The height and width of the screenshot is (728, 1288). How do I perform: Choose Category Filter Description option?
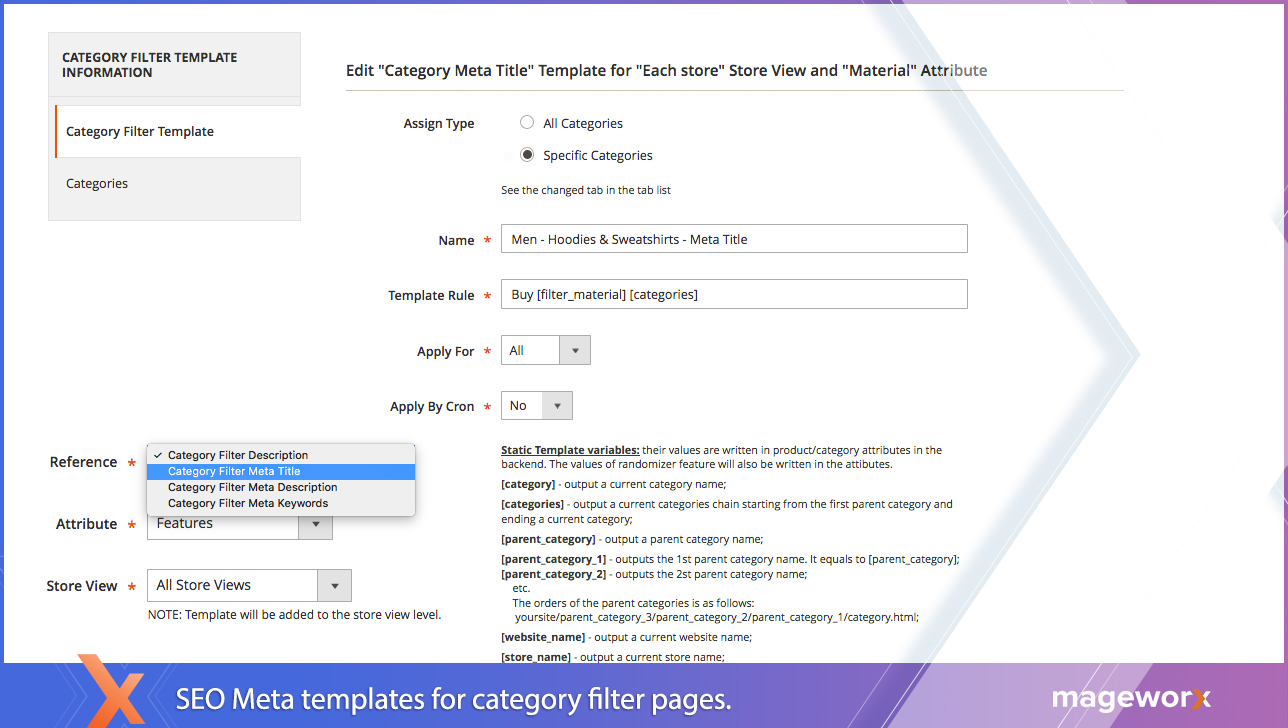[281, 455]
